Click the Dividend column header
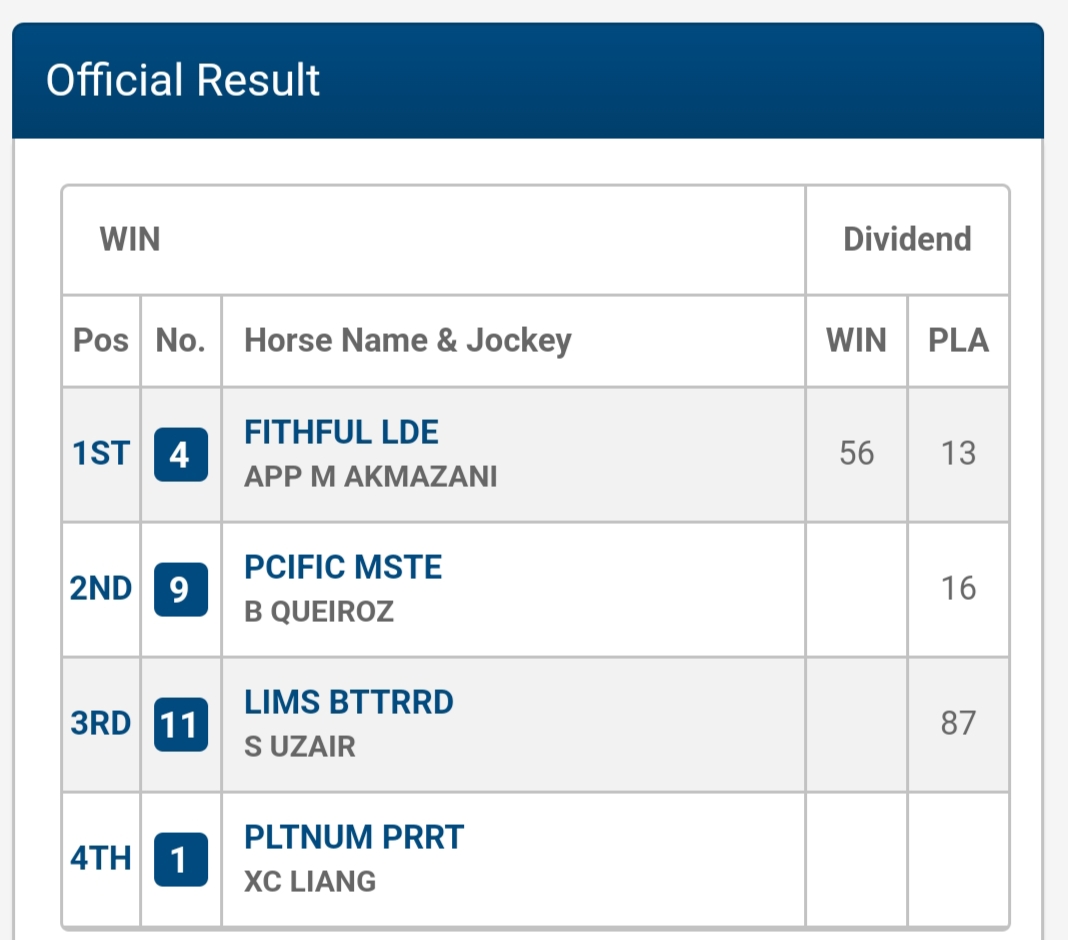The image size is (1068, 940). click(x=907, y=239)
